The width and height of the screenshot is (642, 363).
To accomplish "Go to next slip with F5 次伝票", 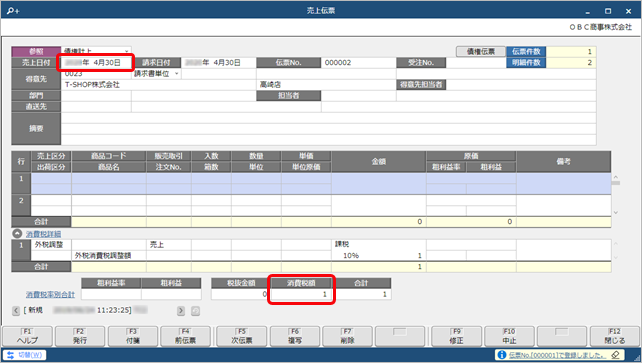I will pyautogui.click(x=242, y=336).
